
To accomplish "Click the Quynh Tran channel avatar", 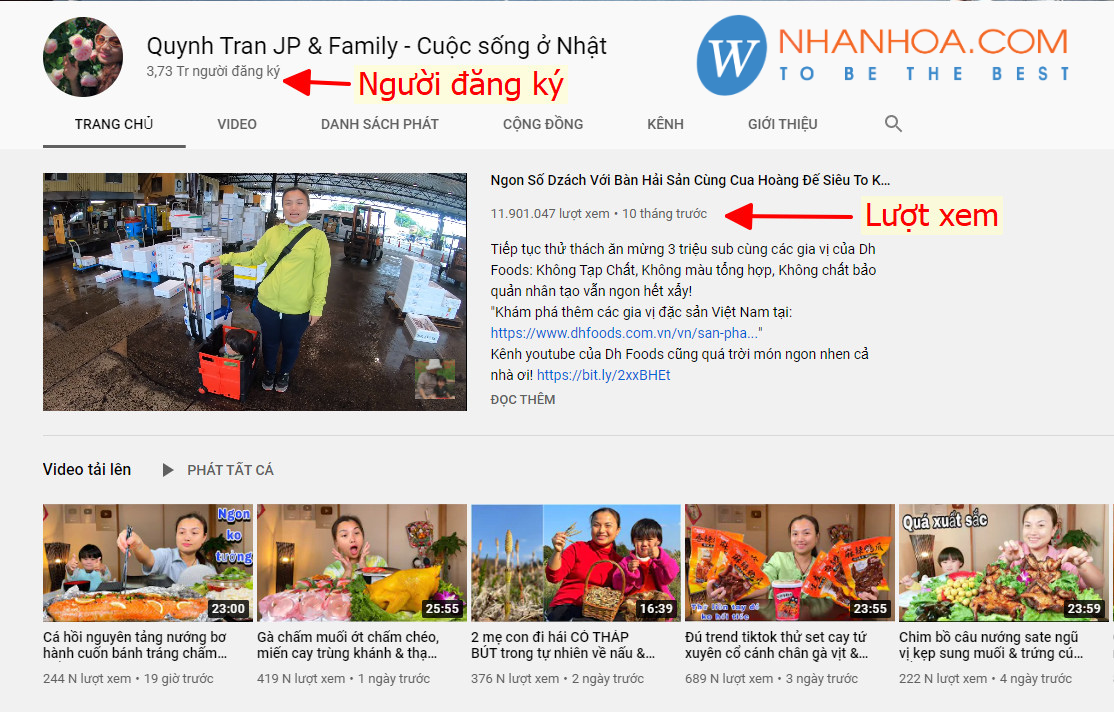I will click(x=82, y=57).
